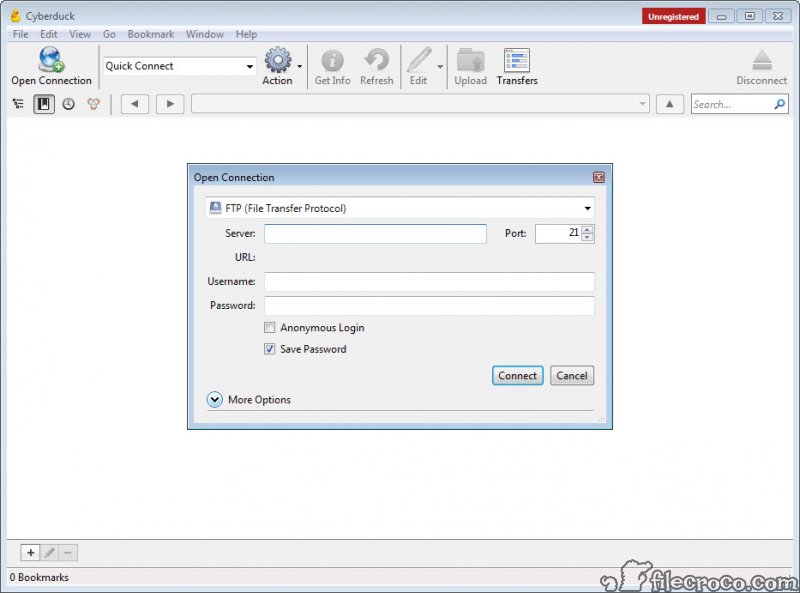The height and width of the screenshot is (593, 800).
Task: Click the Get Info toolbar icon
Action: tap(332, 60)
